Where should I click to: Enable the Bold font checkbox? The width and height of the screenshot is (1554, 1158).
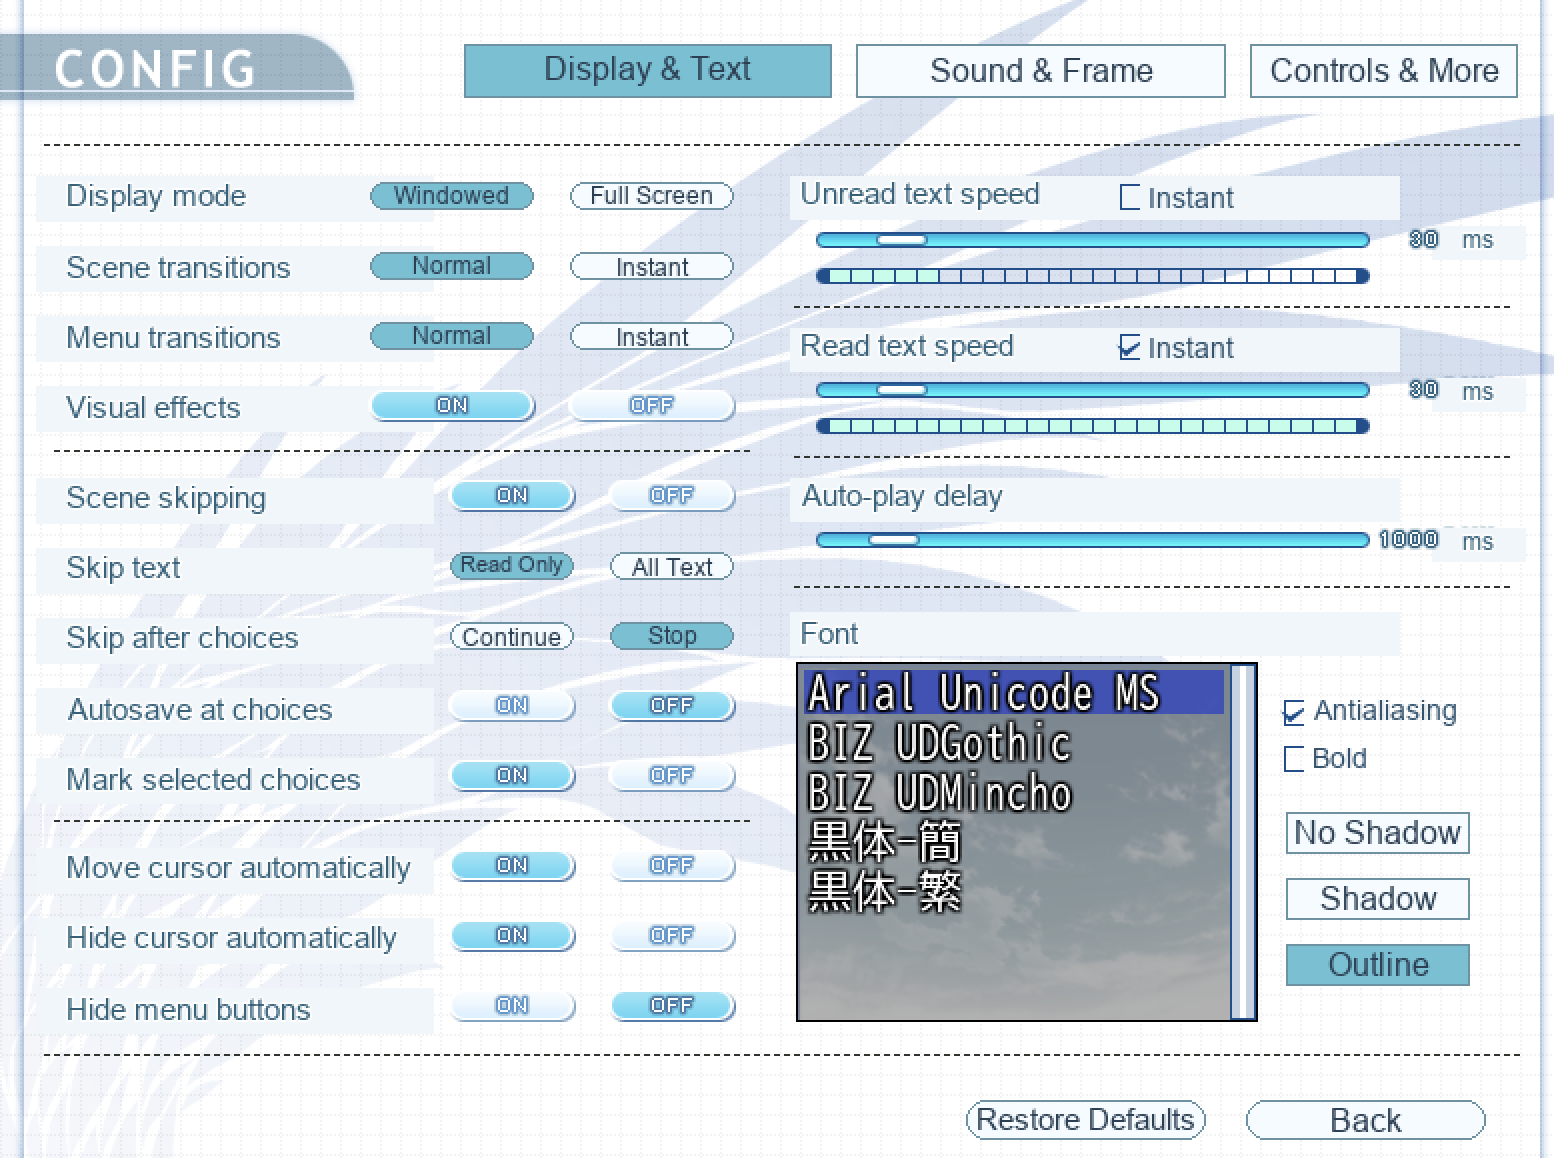tap(1294, 759)
